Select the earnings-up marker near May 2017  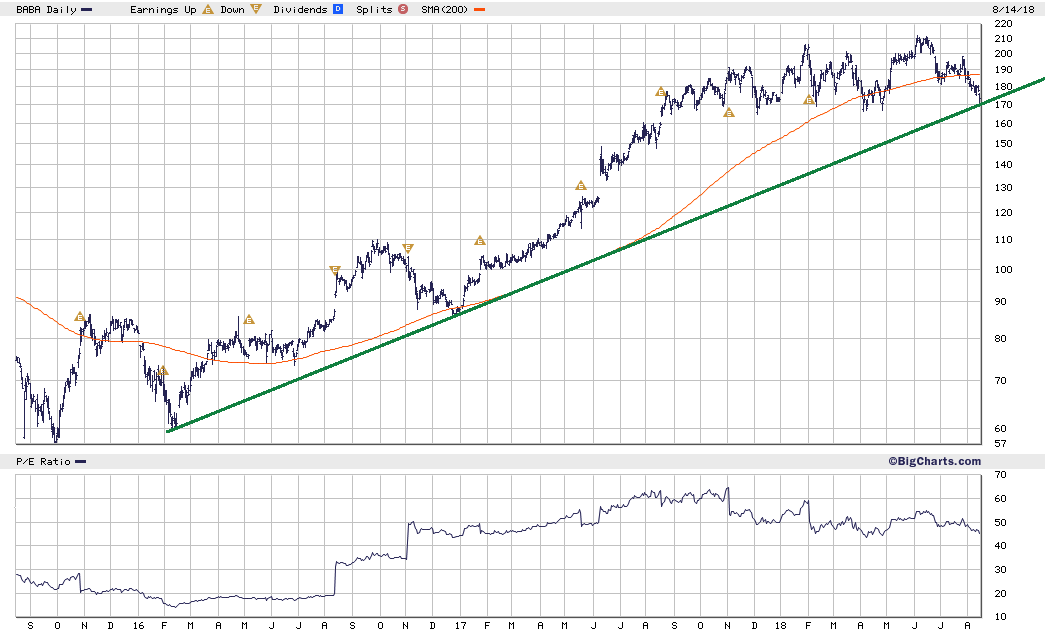[580, 186]
